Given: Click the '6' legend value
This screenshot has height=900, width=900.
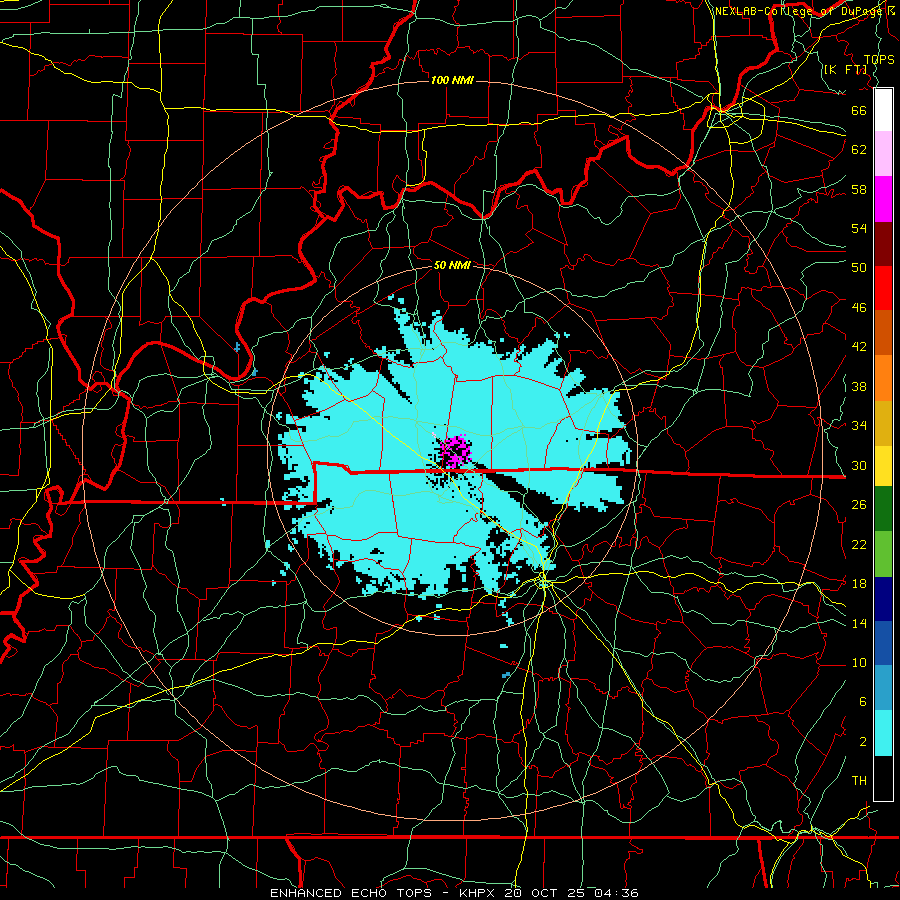Looking at the screenshot, I should click(x=863, y=702).
